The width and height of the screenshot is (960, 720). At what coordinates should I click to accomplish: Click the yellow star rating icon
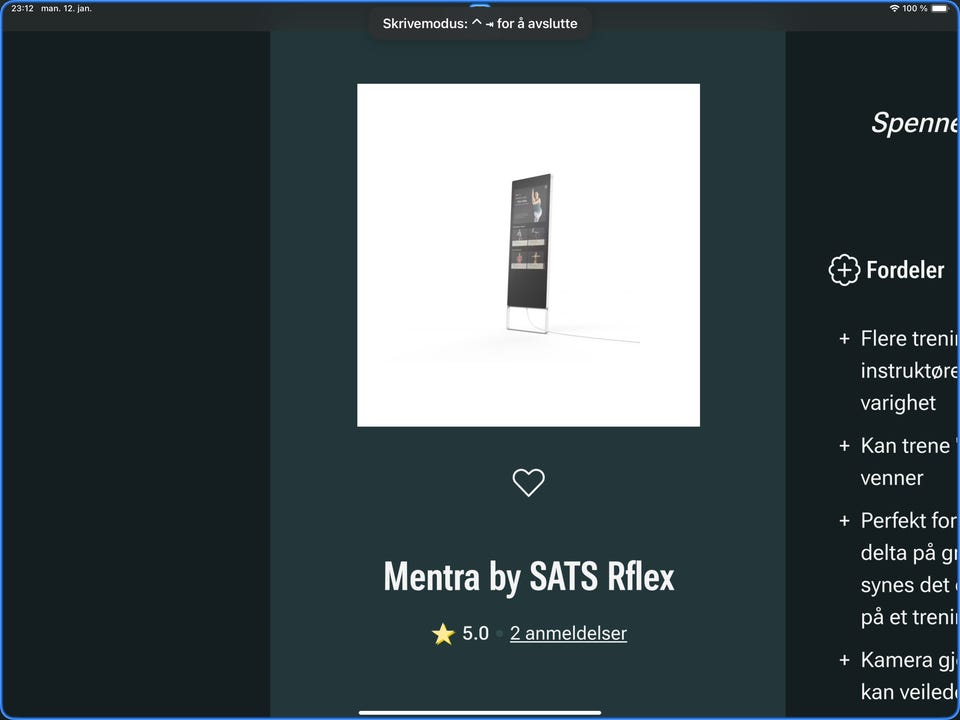[x=443, y=634]
